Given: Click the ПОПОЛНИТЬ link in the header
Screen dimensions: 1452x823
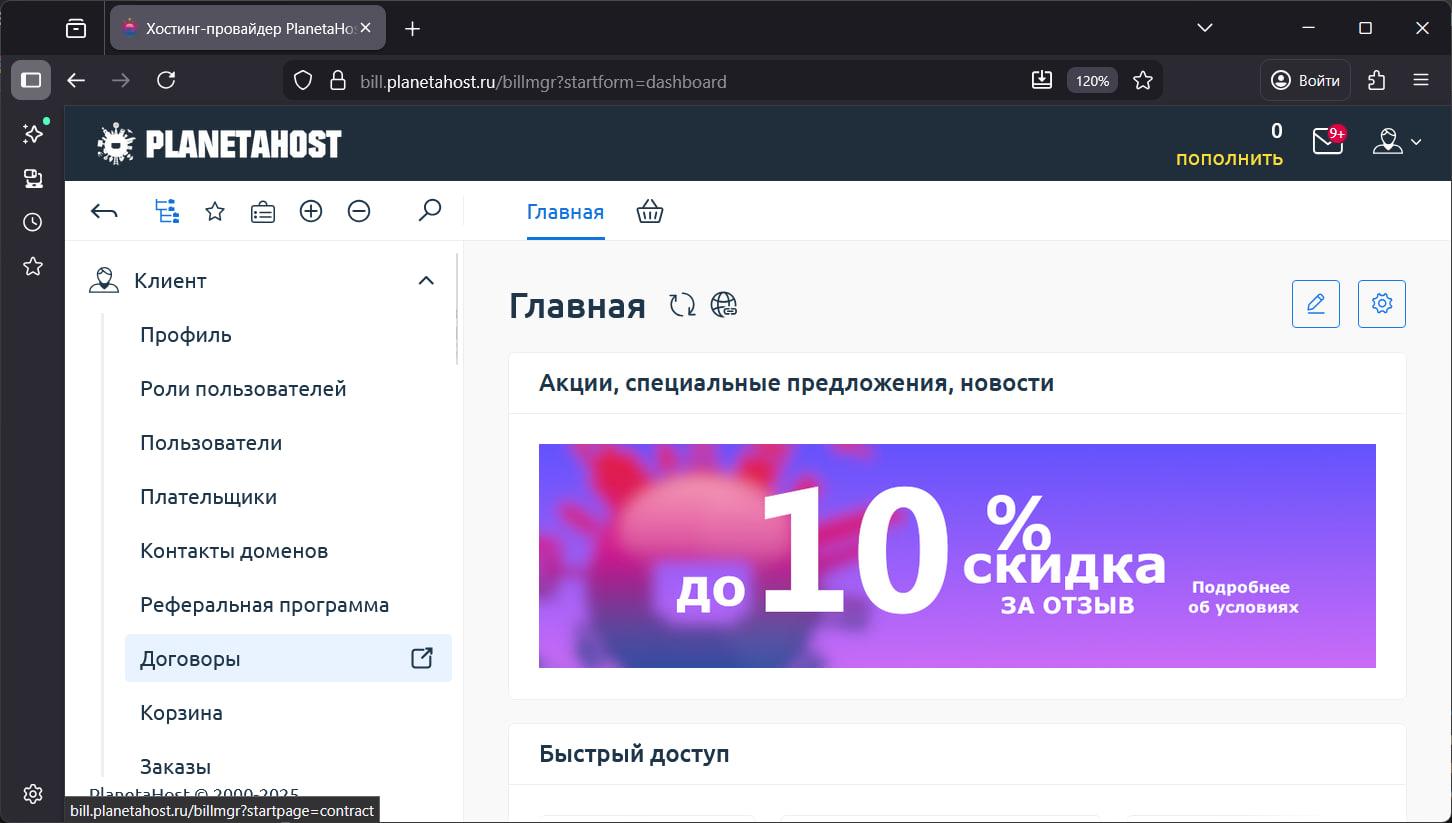Looking at the screenshot, I should (1230, 157).
